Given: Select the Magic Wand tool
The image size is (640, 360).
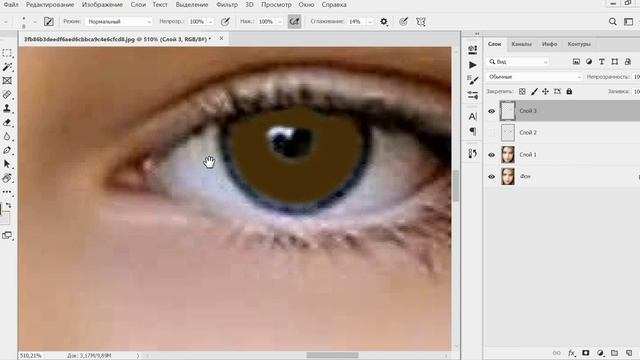Looking at the screenshot, I should click(7, 67).
